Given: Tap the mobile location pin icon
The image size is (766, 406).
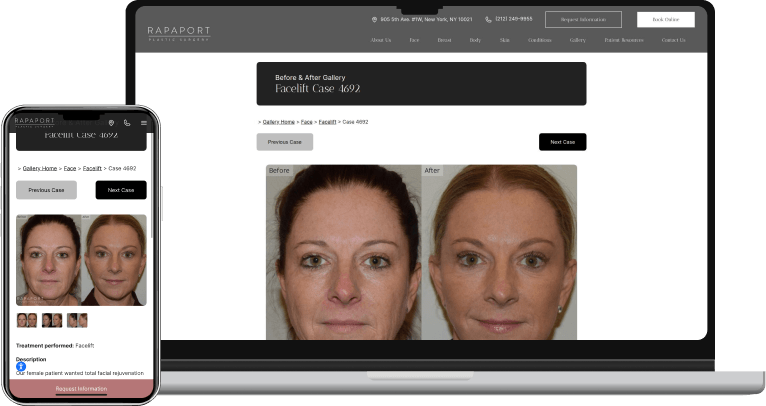Looking at the screenshot, I should [x=111, y=123].
